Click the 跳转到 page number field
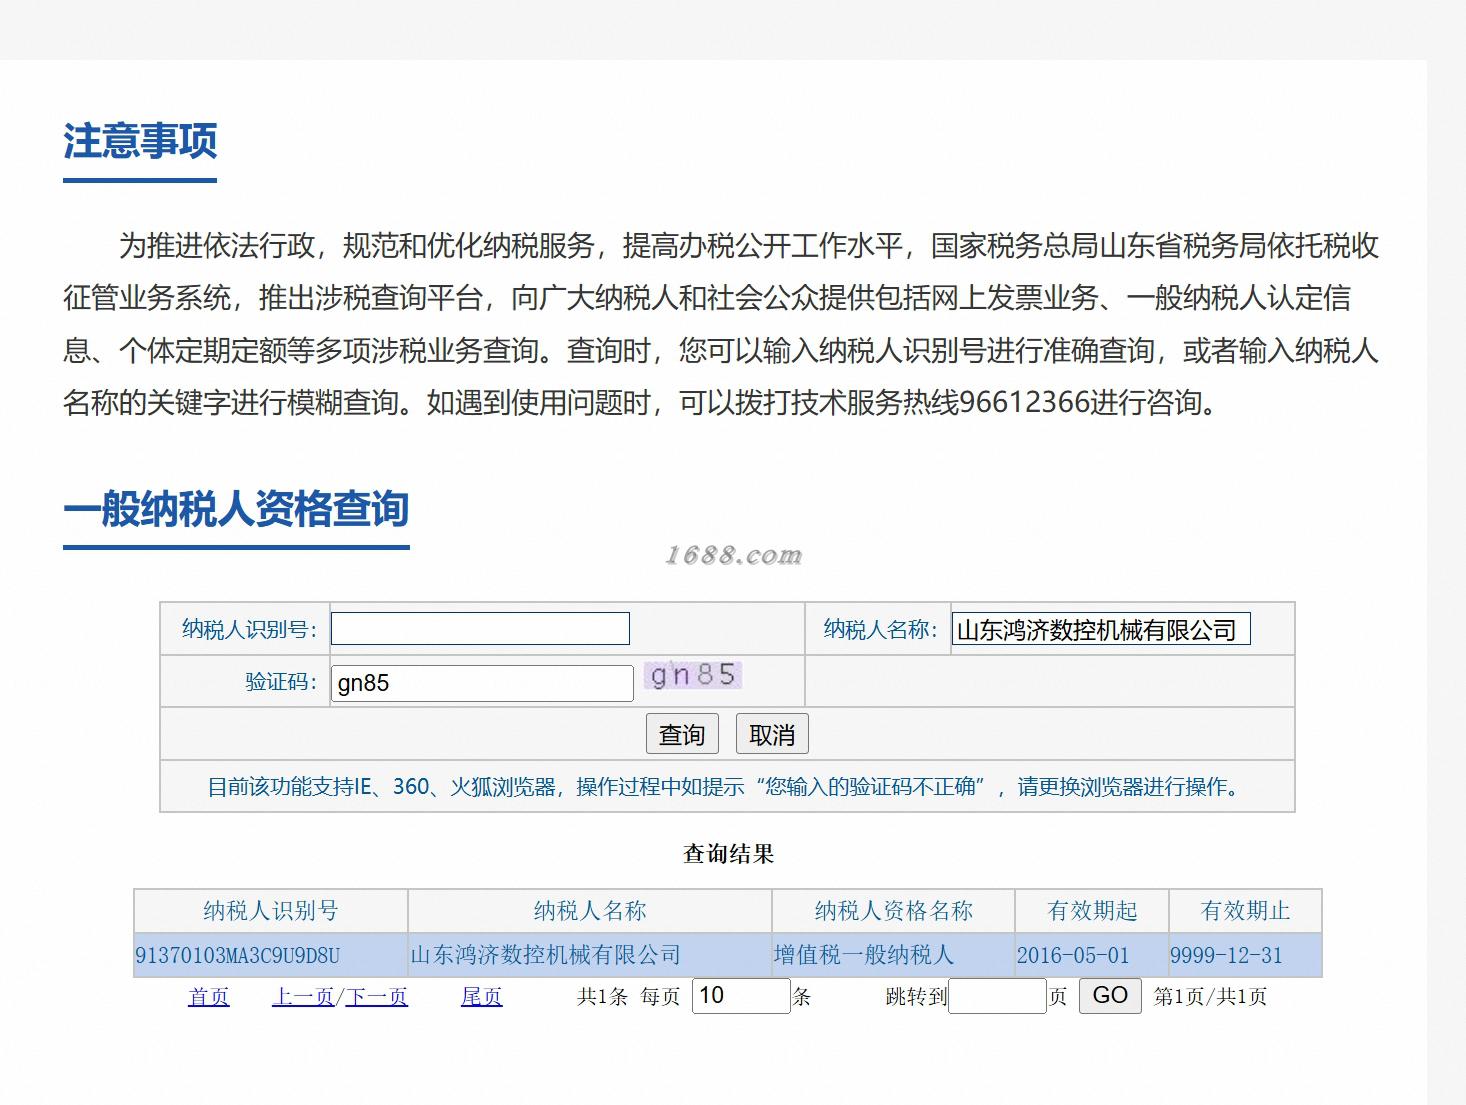1466x1105 pixels. coord(997,996)
